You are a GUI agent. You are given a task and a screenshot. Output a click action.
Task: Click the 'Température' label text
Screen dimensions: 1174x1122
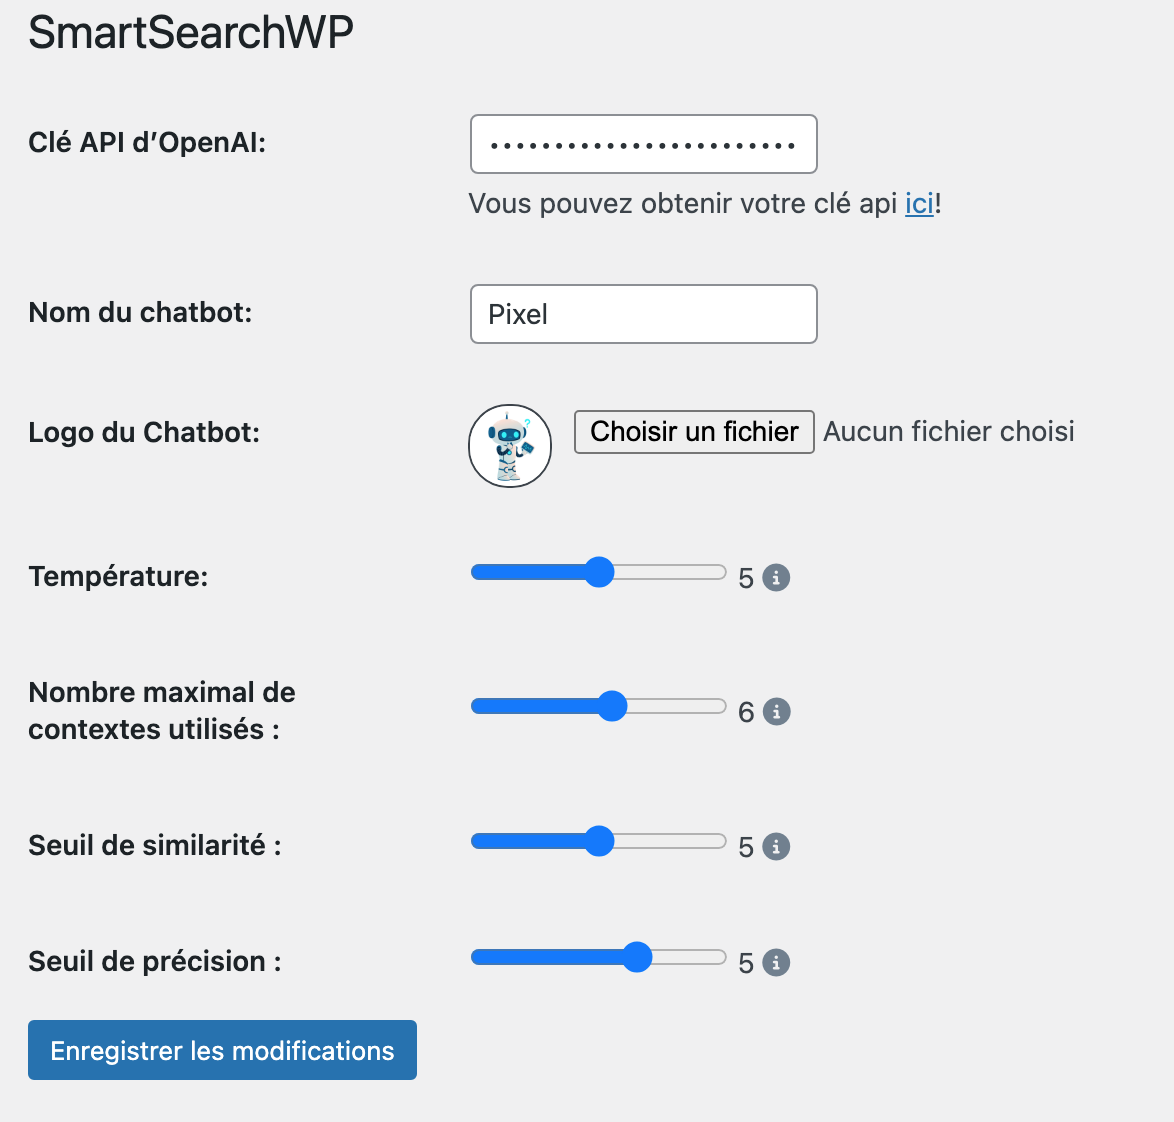click(x=118, y=576)
